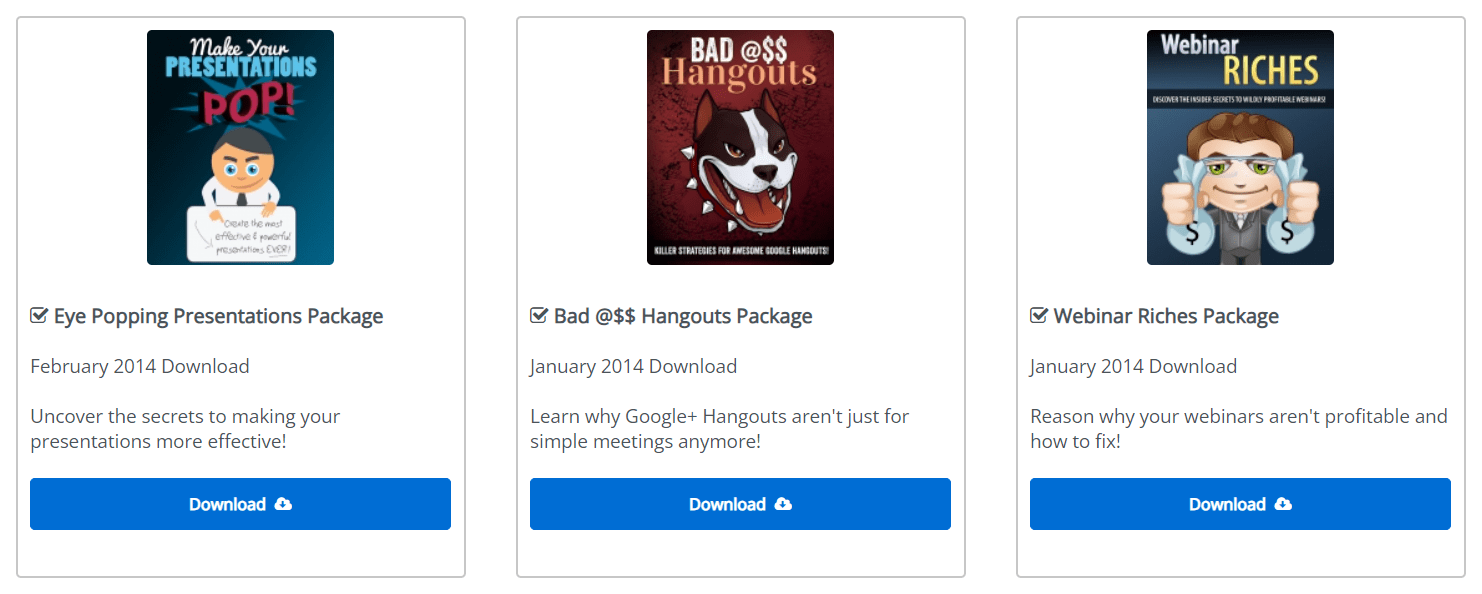Select the Bad @$$ Hangouts Package title

pos(683,317)
